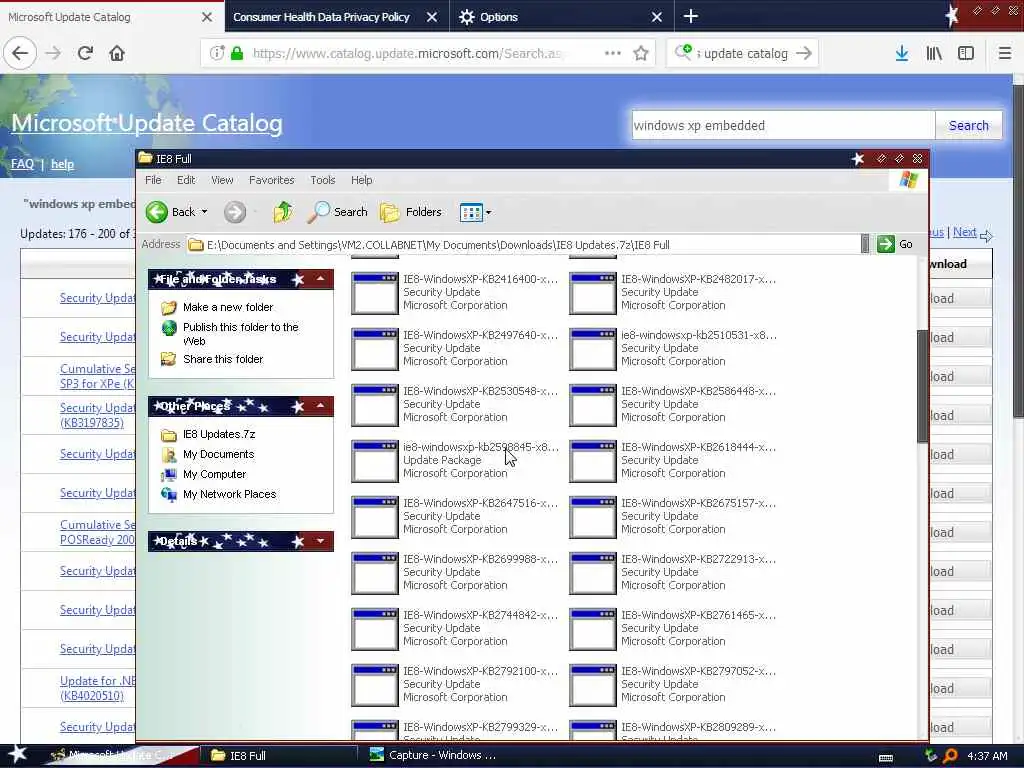Select ie8-windowsxp-kb2510531 file icon
The width and height of the screenshot is (1024, 768).
pos(593,349)
